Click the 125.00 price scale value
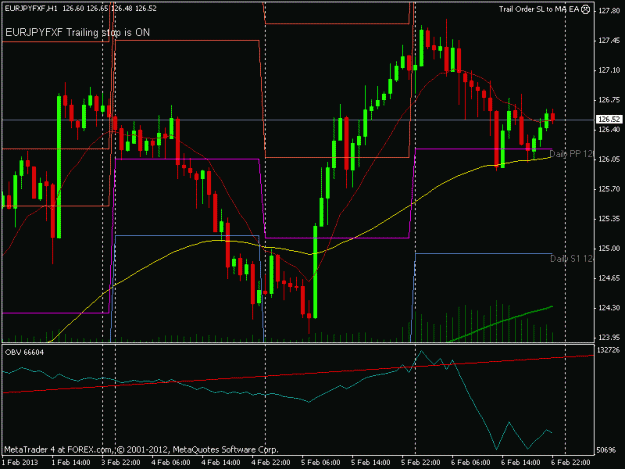The width and height of the screenshot is (625, 469). click(x=609, y=249)
